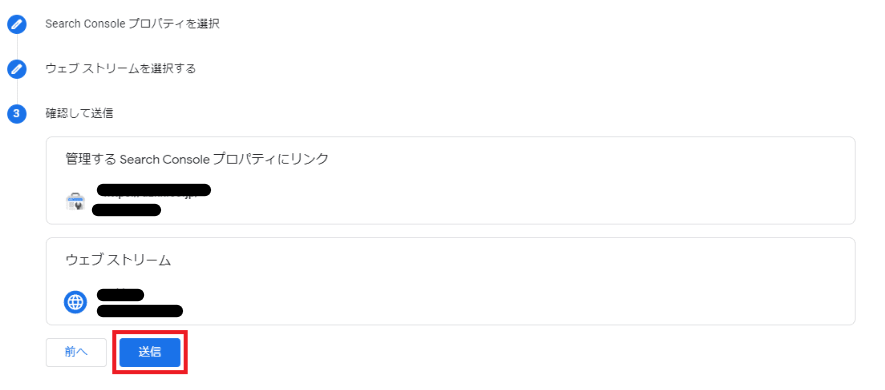This screenshot has width=885, height=390.
Task: Click the connector line above the step 3 circle
Action: 17,91
